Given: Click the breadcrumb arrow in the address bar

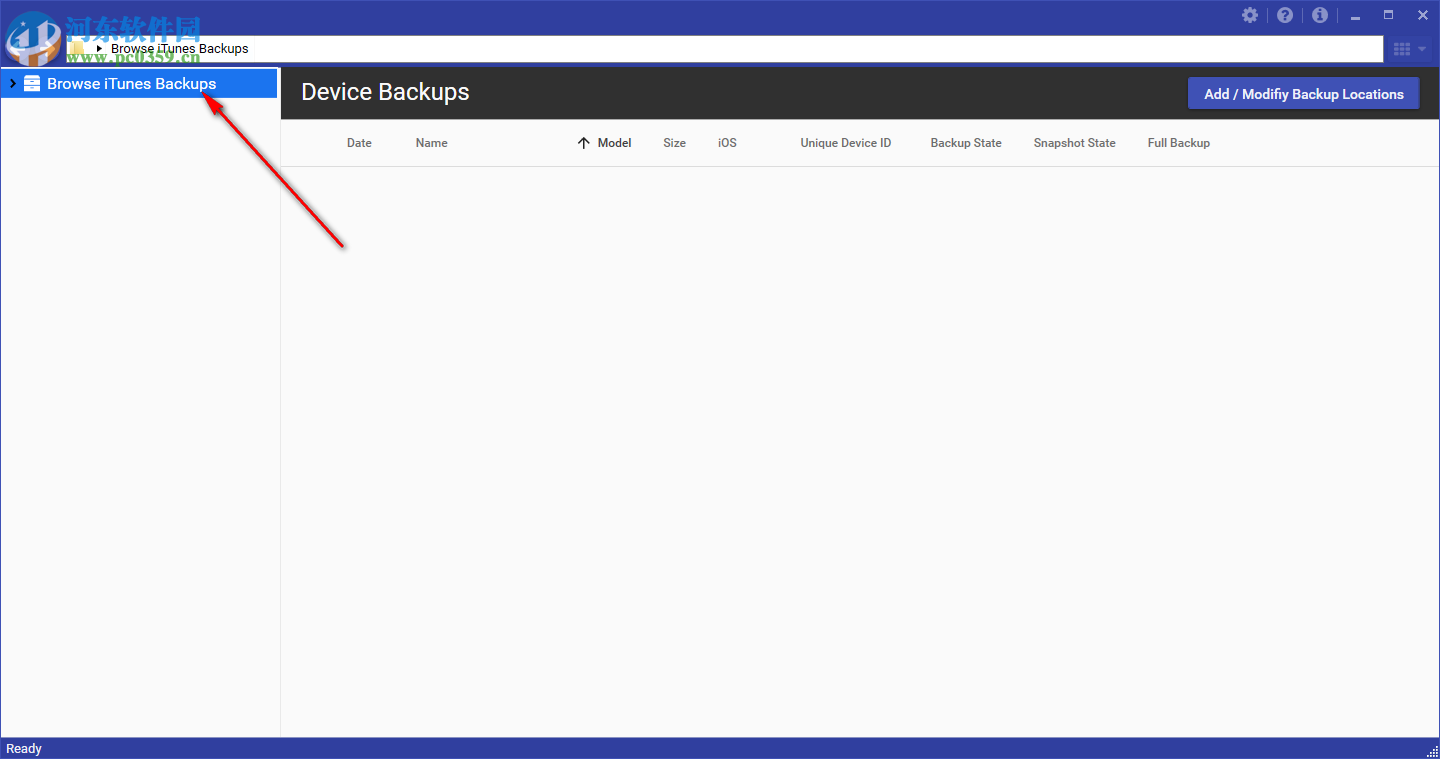Looking at the screenshot, I should [x=99, y=48].
